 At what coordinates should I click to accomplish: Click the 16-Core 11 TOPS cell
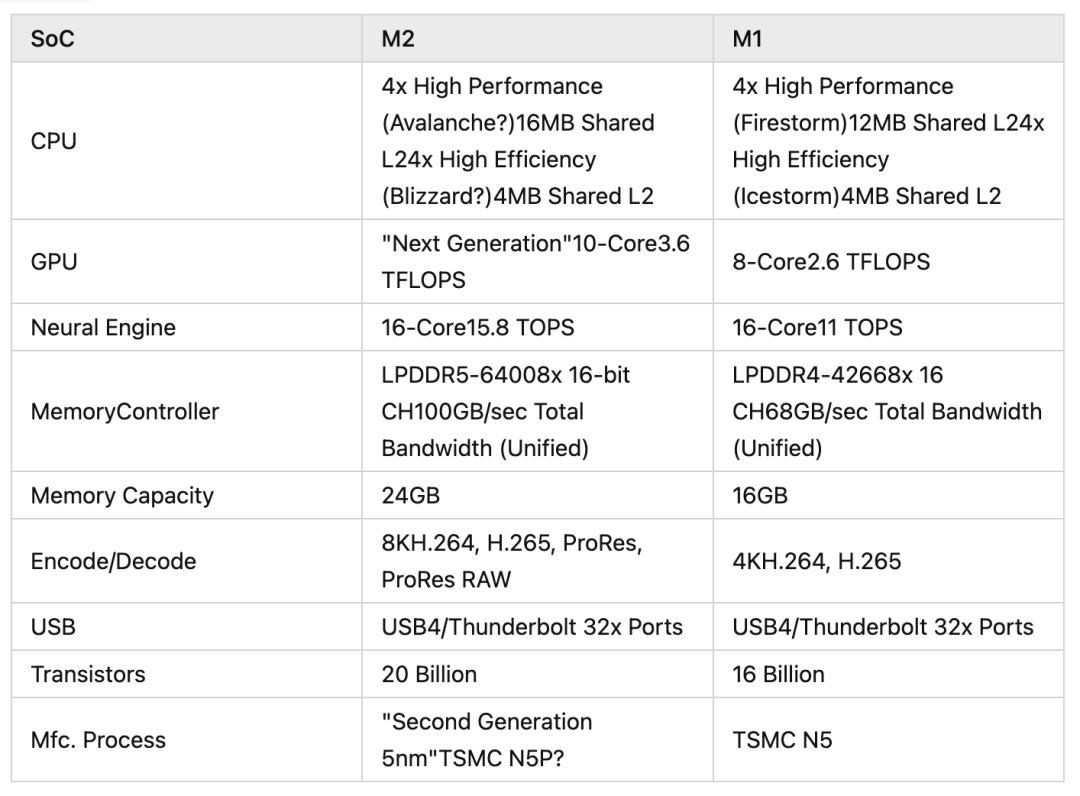click(817, 328)
